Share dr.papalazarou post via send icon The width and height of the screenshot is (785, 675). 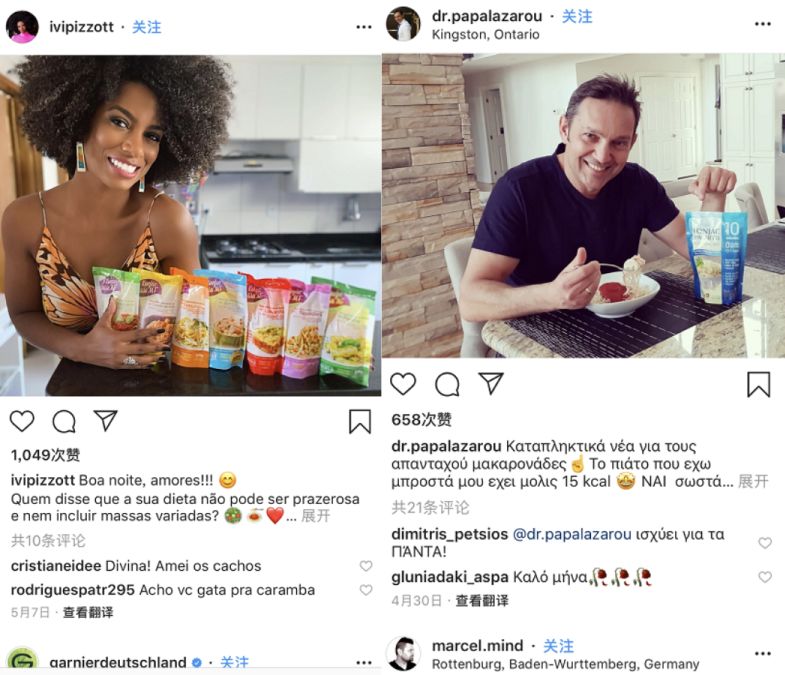pos(491,384)
